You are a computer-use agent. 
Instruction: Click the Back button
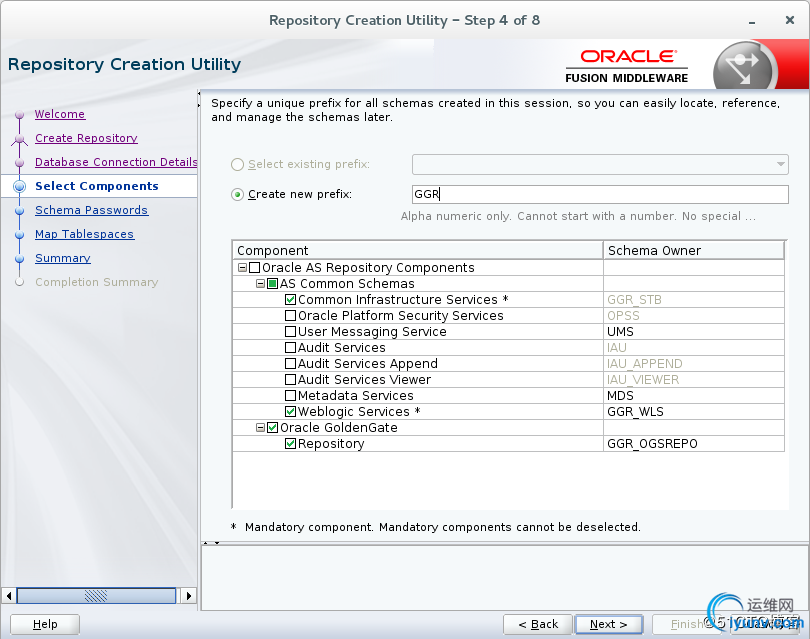[538, 624]
